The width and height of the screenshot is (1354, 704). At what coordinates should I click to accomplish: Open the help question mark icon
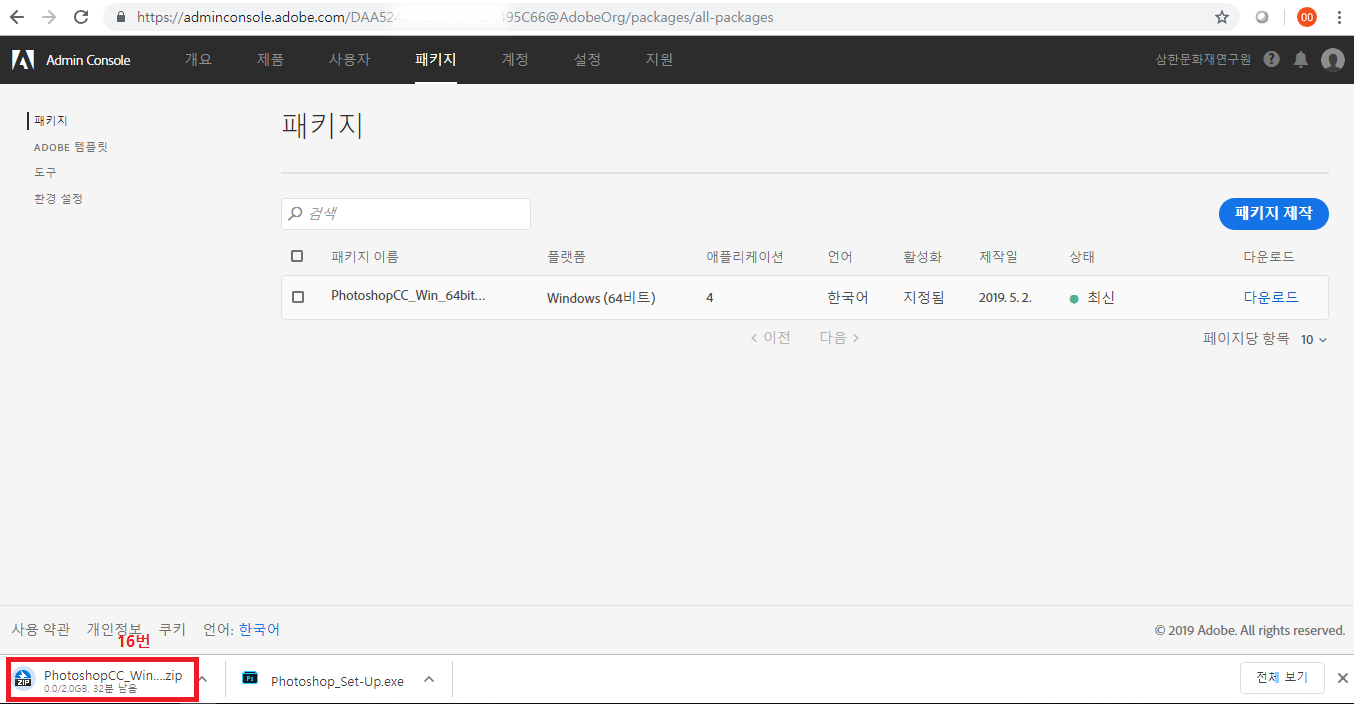pyautogui.click(x=1271, y=59)
